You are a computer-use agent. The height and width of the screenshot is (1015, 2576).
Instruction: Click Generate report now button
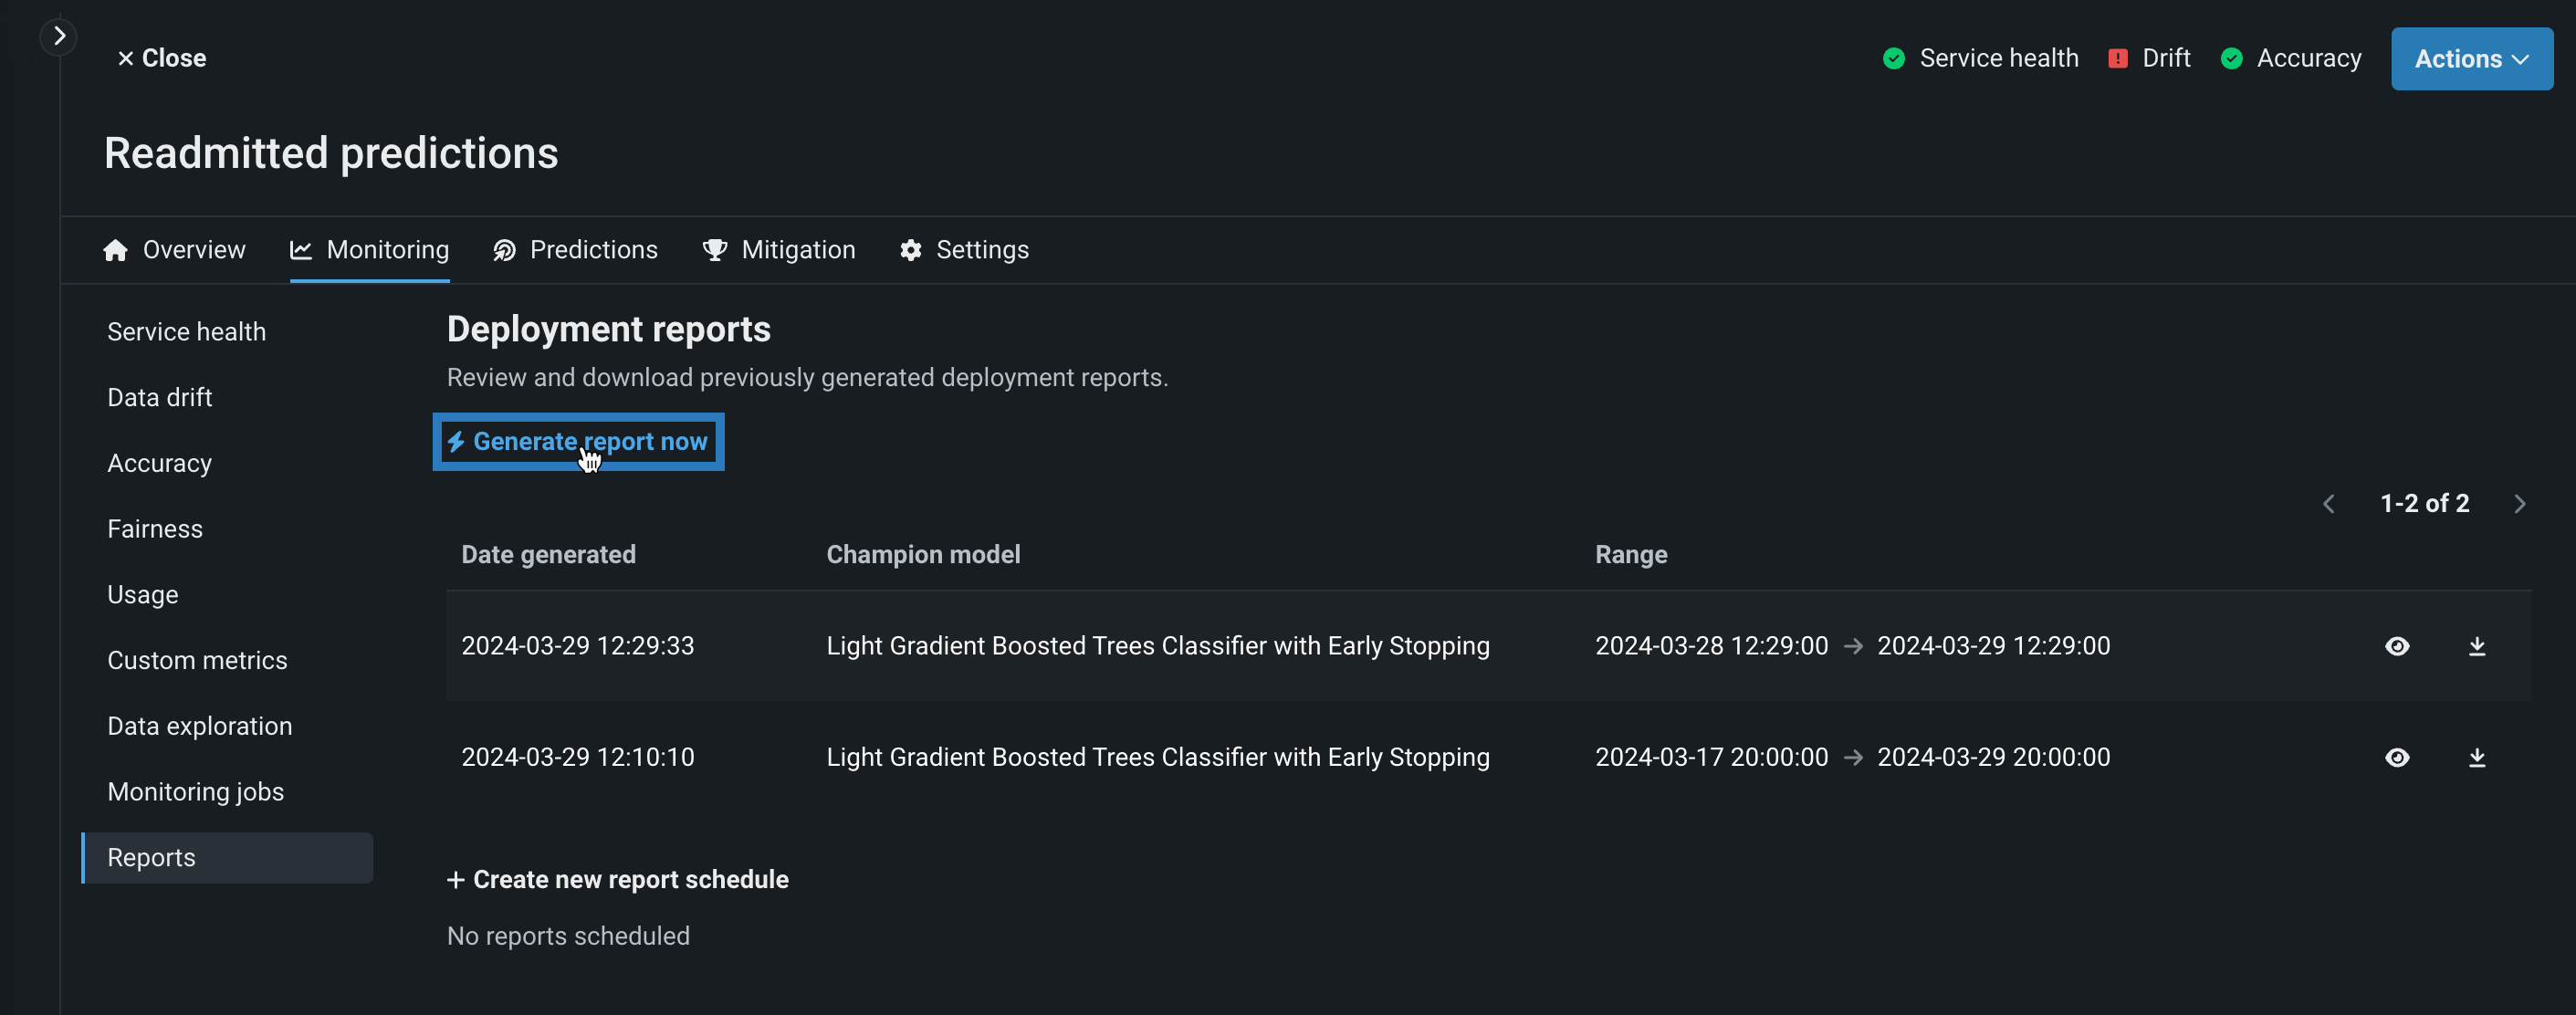[578, 442]
